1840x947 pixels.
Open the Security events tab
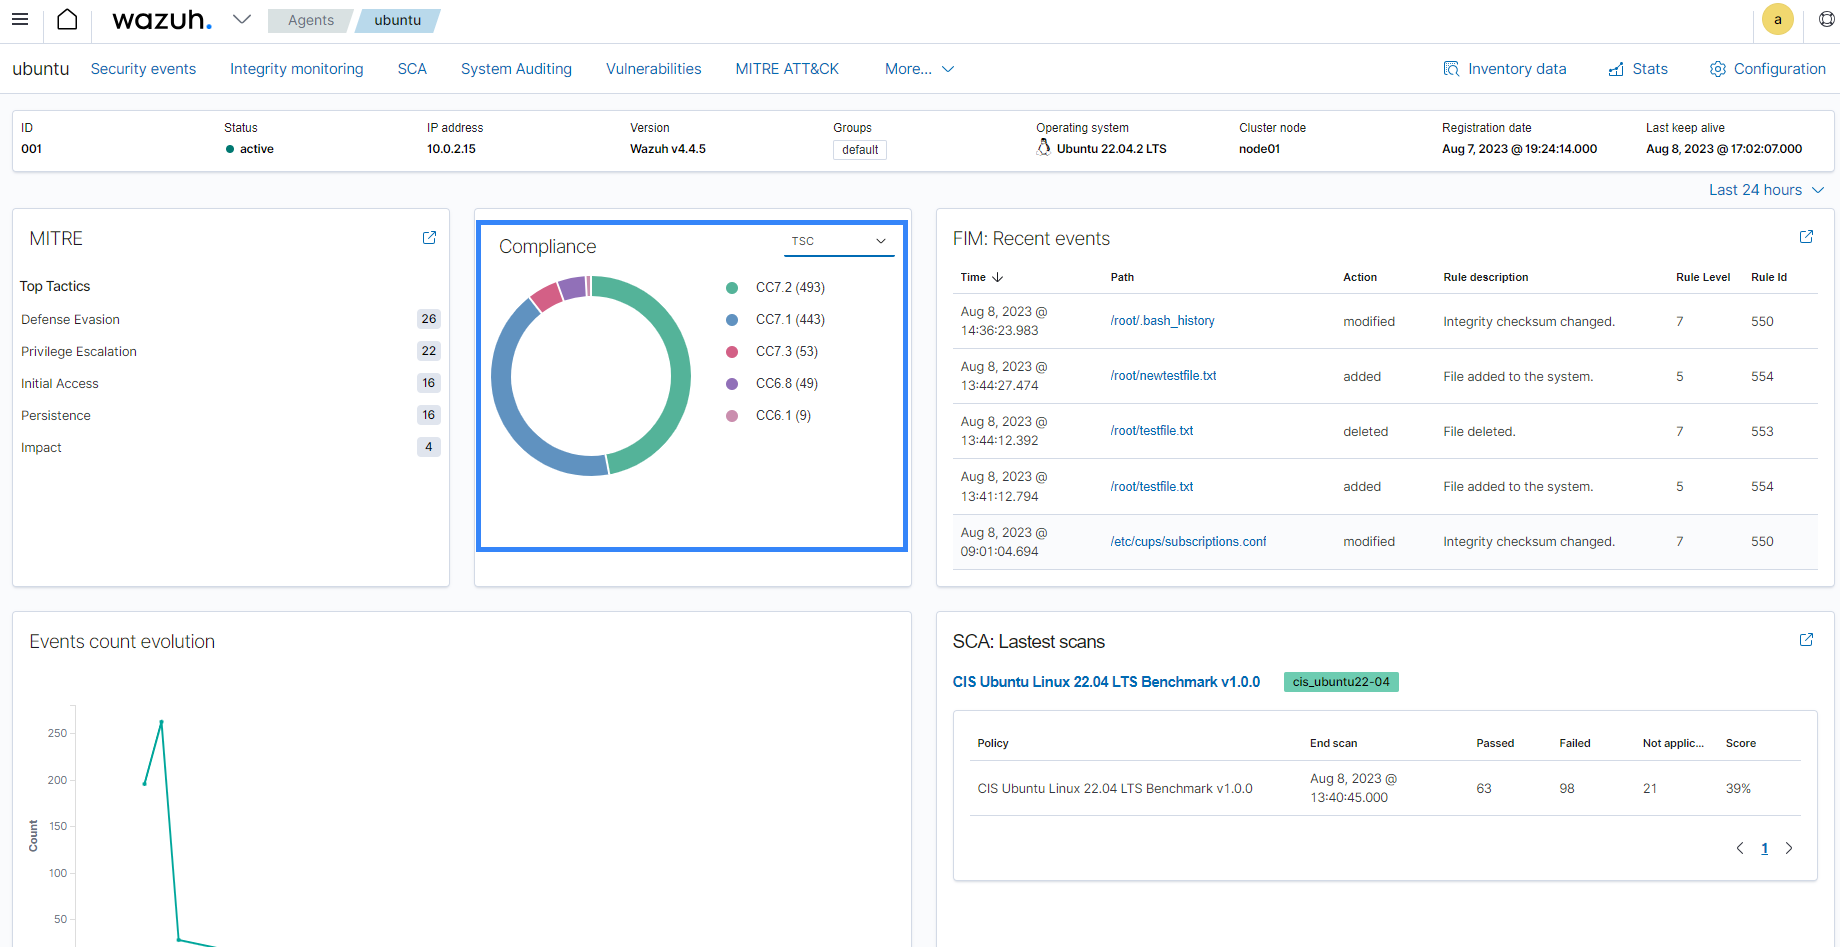click(143, 69)
